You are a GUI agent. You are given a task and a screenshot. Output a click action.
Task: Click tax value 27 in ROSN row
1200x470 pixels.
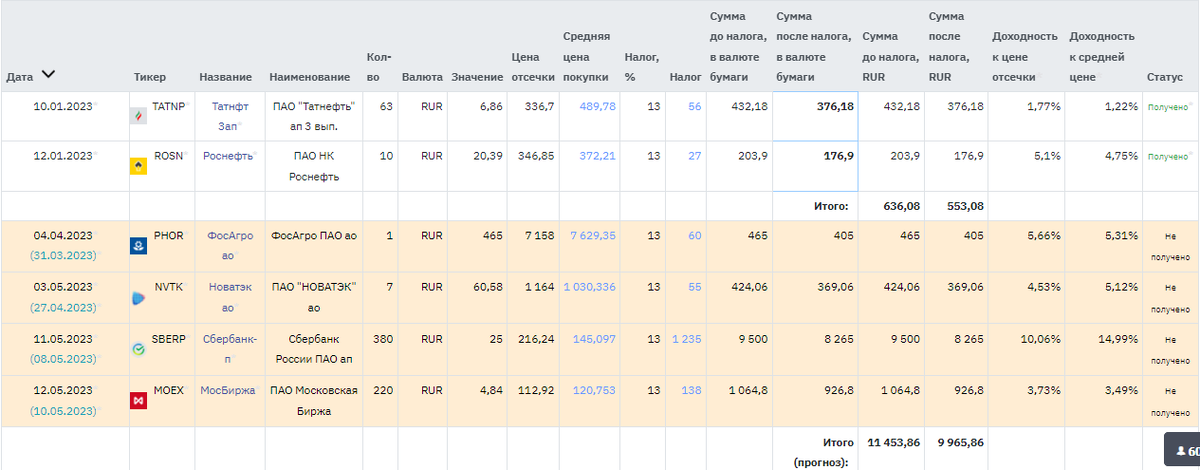tap(695, 156)
